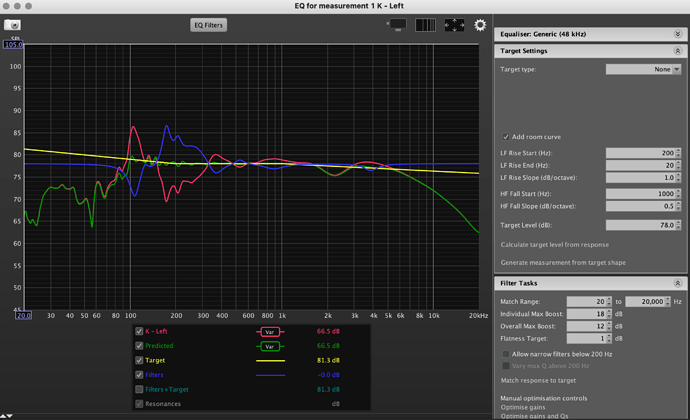Screen dimensions: 690x420
Task: Collapse the Target Settings panel
Action: click(x=678, y=51)
